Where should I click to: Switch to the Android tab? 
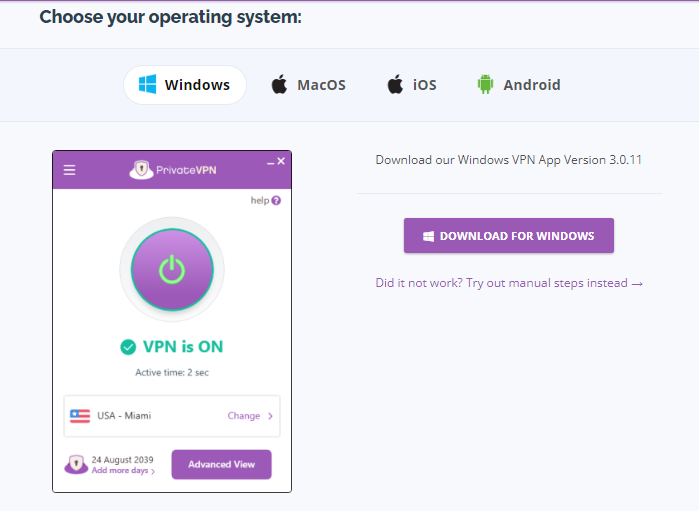[x=519, y=85]
